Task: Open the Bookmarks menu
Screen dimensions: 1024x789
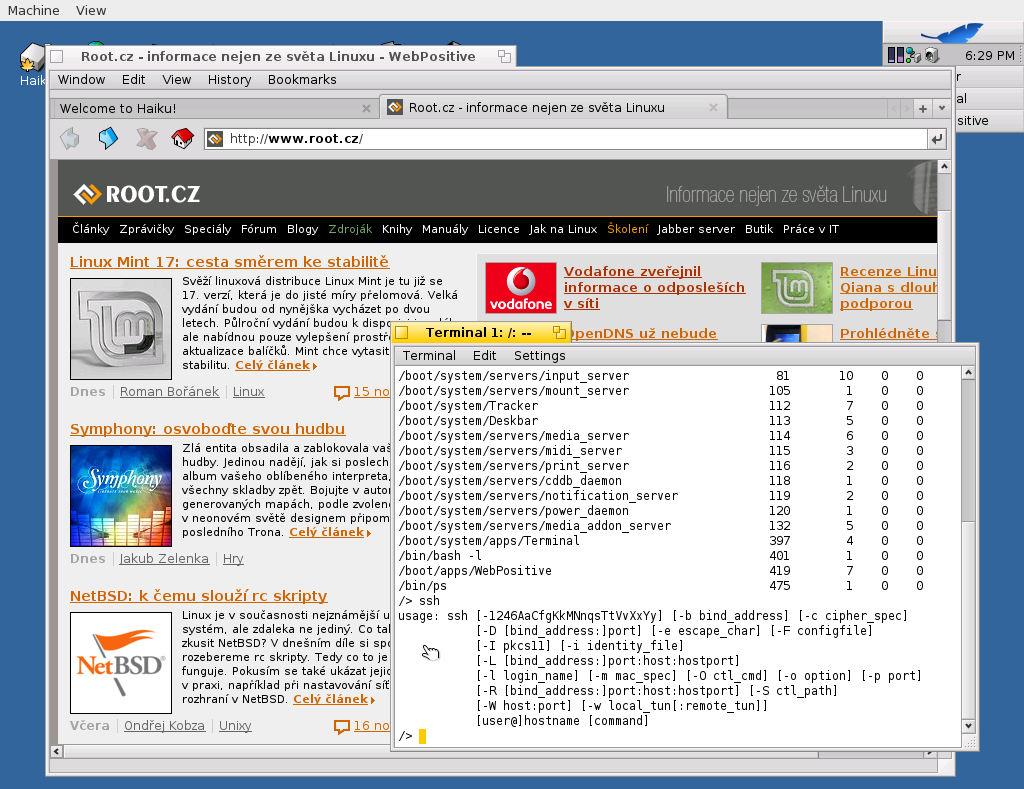Action: (x=302, y=80)
